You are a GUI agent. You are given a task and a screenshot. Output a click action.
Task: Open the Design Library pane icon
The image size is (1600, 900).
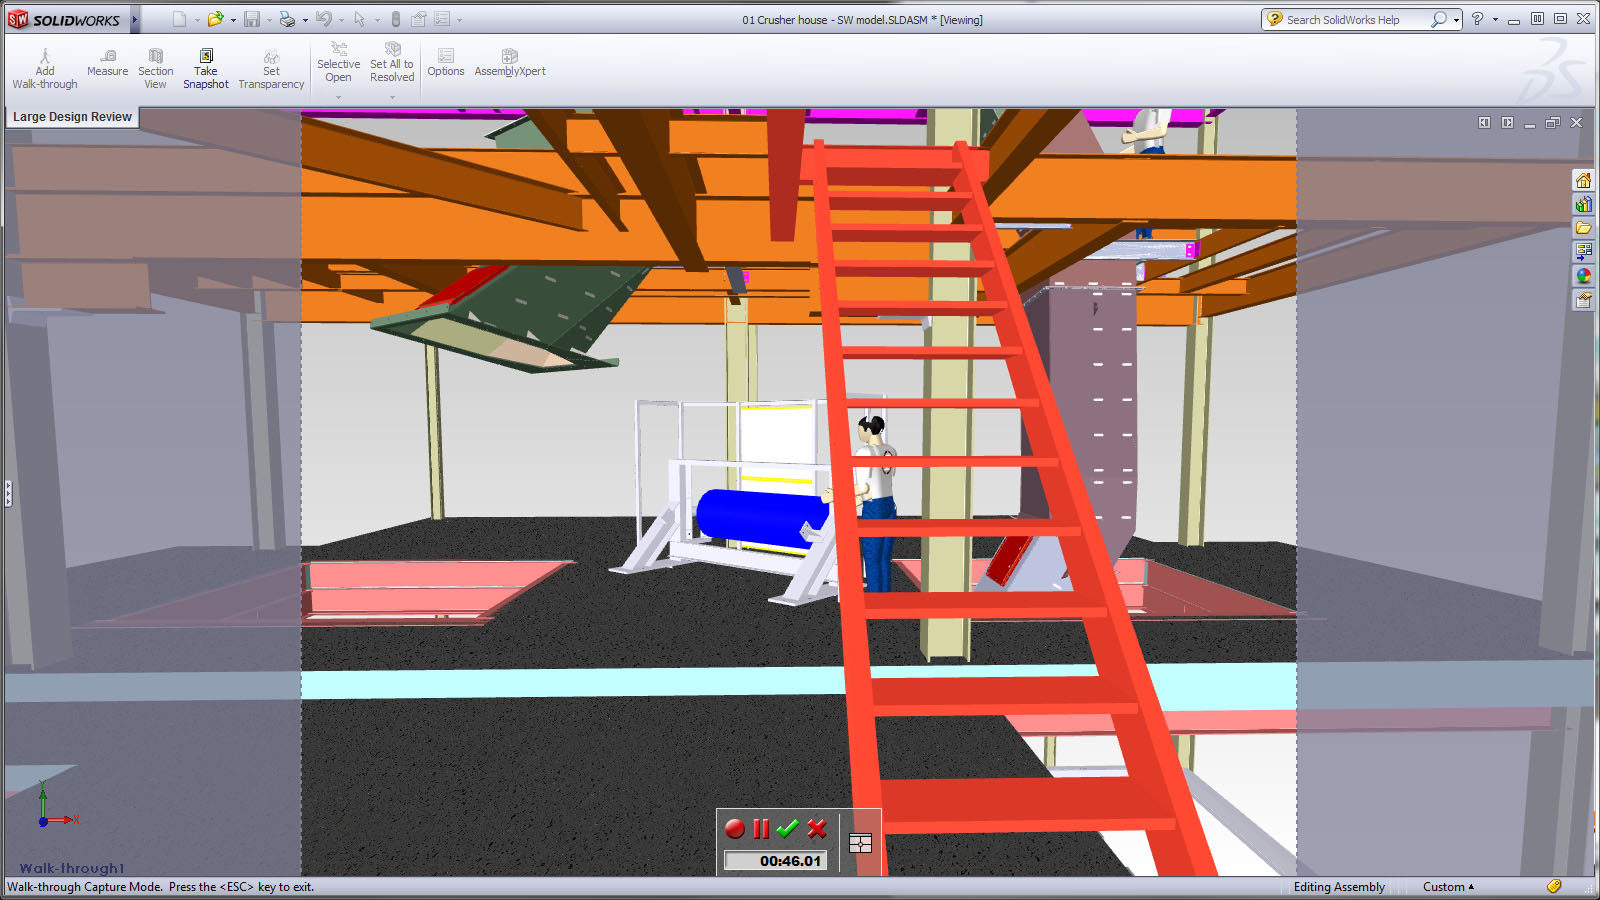[1583, 204]
